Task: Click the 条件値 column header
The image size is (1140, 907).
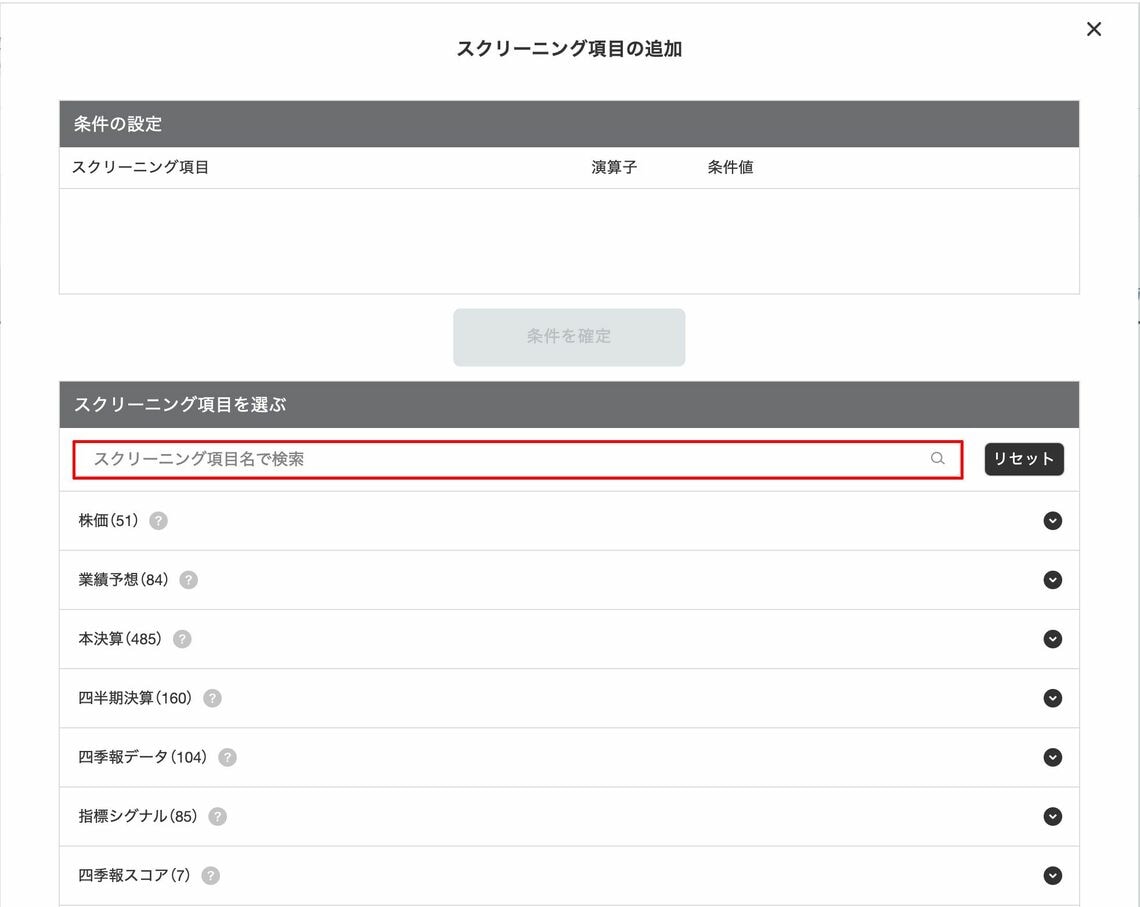Action: (731, 167)
